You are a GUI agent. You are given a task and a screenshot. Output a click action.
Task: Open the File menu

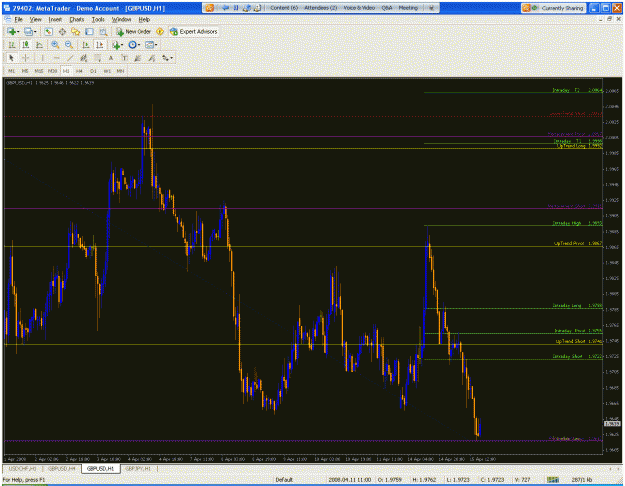point(18,19)
